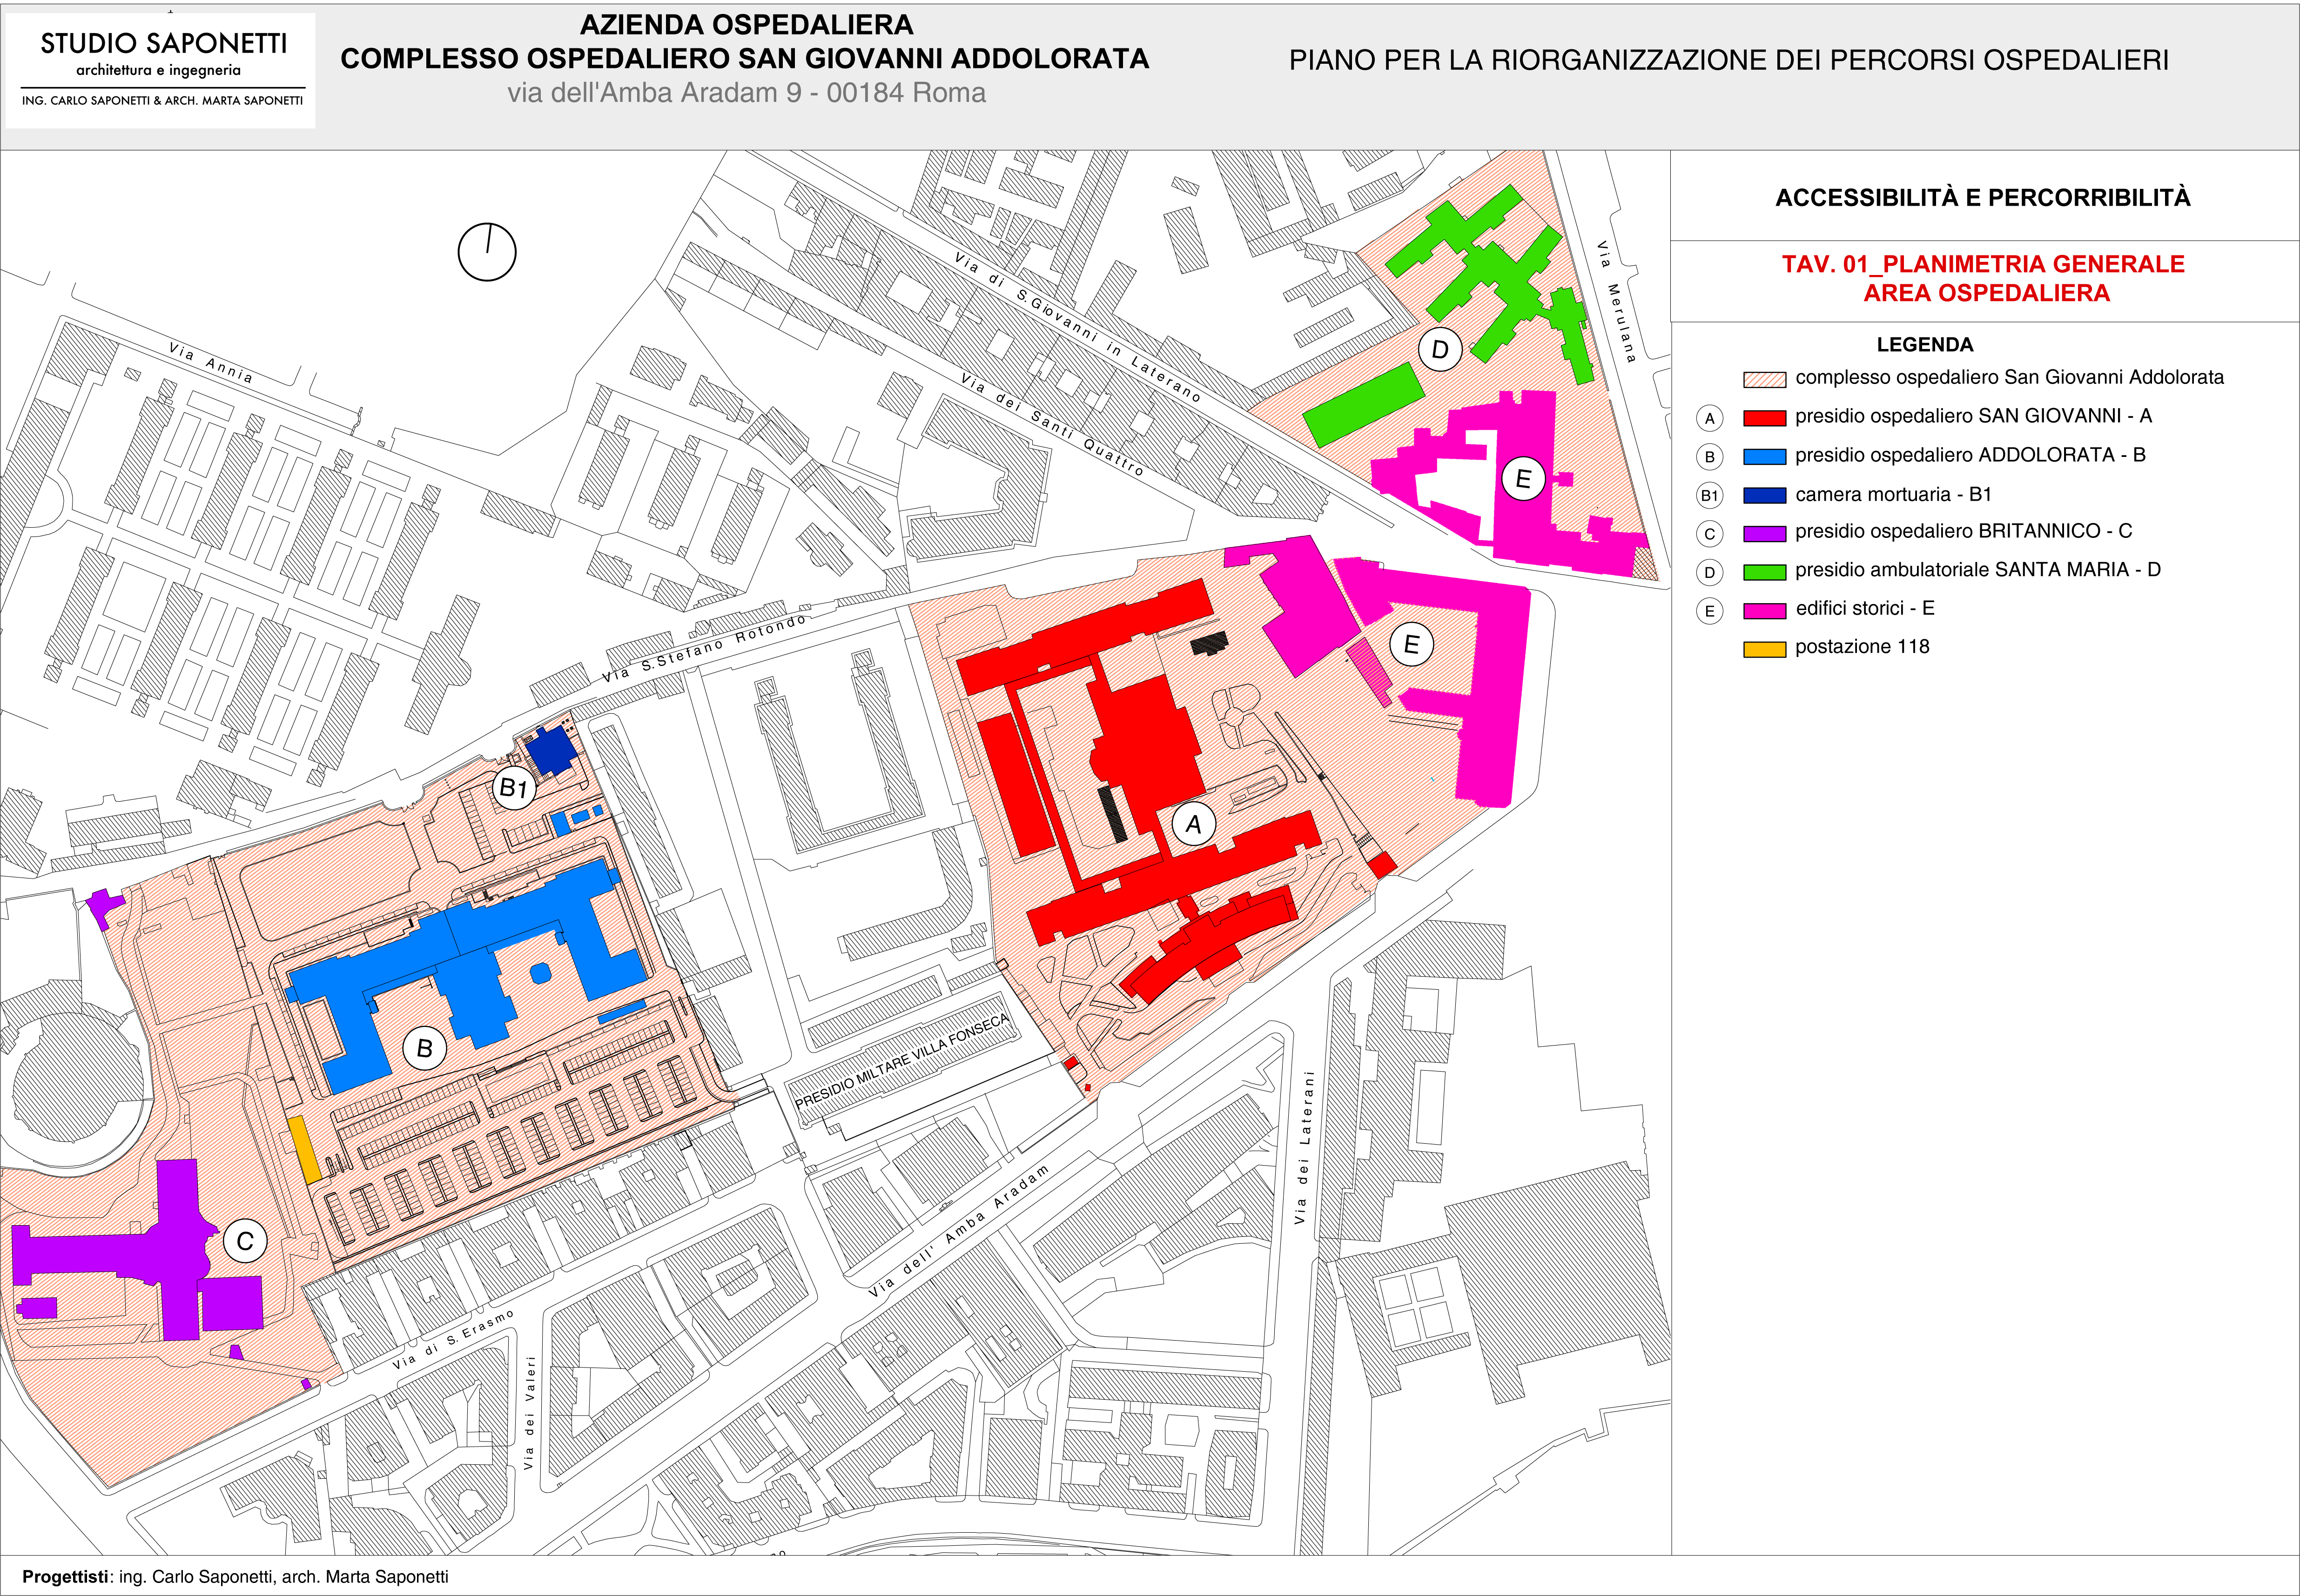Click 'PIANO PER LA RIORGANIZZAZIONE DEI PERCORSI OSPEDALIERI'
This screenshot has width=2300, height=1596.
click(1729, 60)
